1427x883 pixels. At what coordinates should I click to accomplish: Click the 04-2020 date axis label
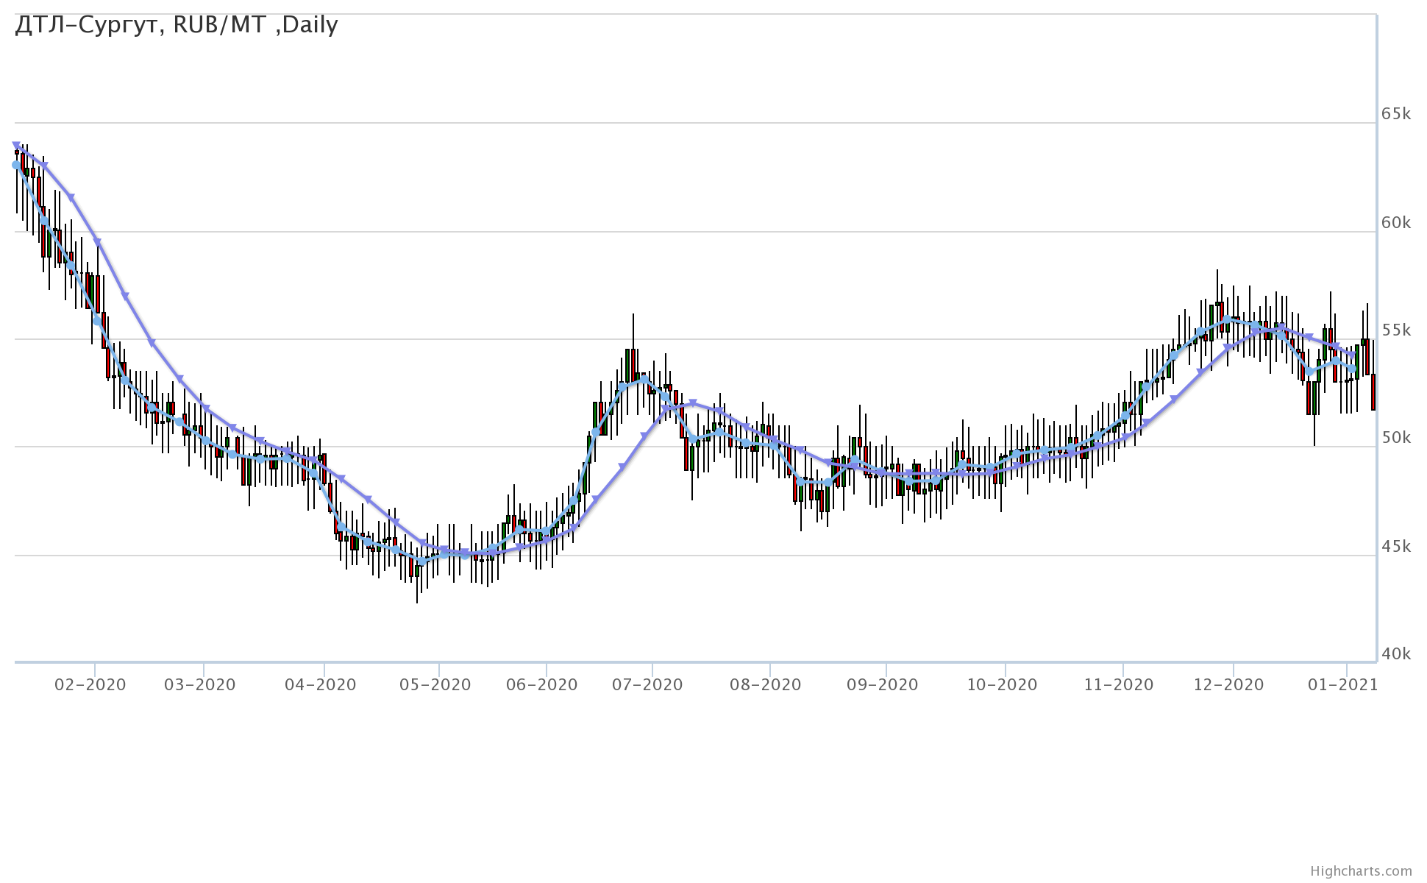point(321,685)
